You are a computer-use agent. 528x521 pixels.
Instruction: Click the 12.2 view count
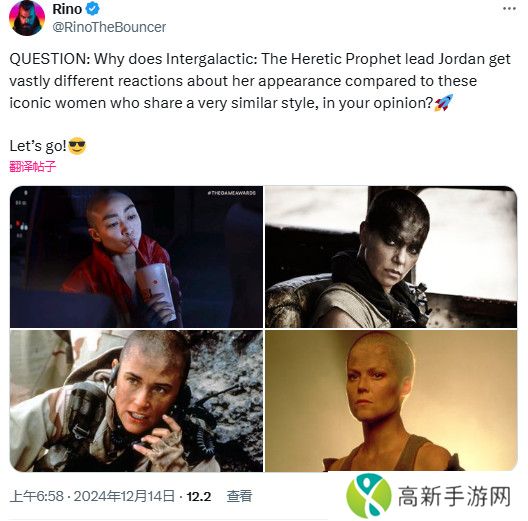pos(199,496)
